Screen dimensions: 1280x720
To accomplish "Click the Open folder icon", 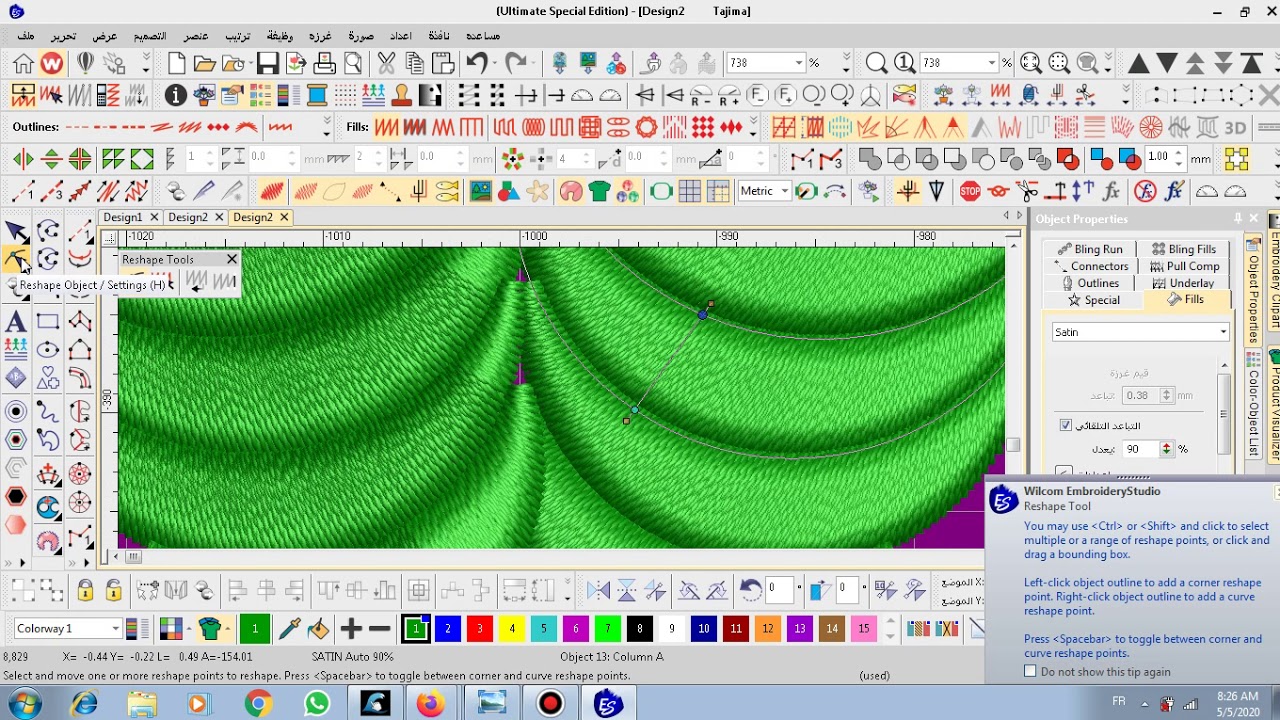I will point(205,63).
